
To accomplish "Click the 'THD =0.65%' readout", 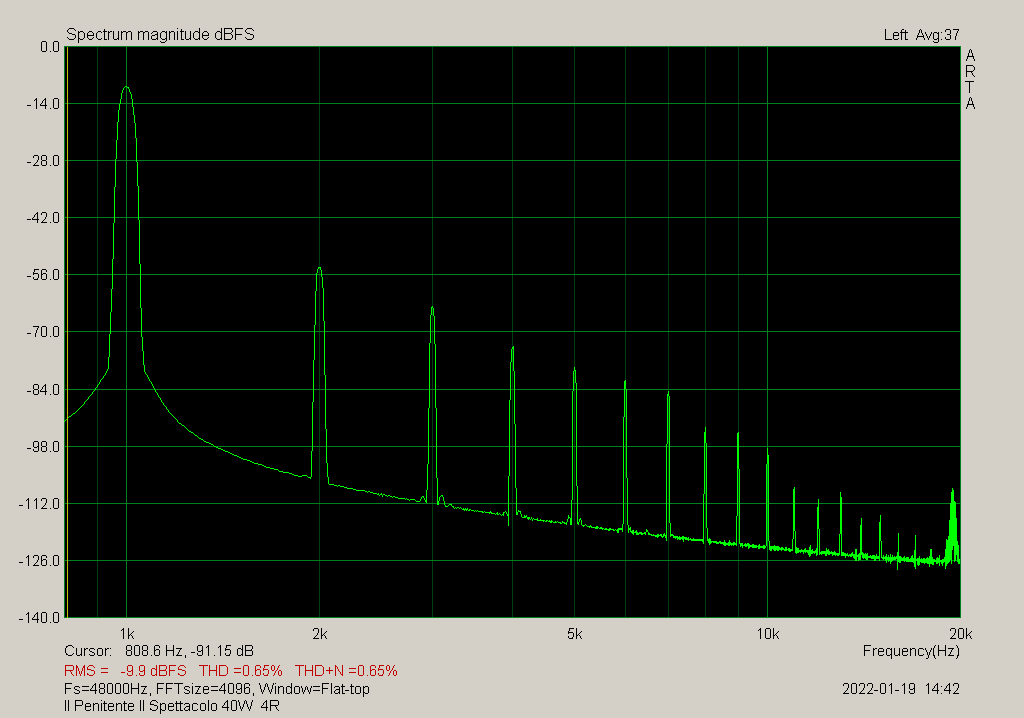I will (240, 670).
